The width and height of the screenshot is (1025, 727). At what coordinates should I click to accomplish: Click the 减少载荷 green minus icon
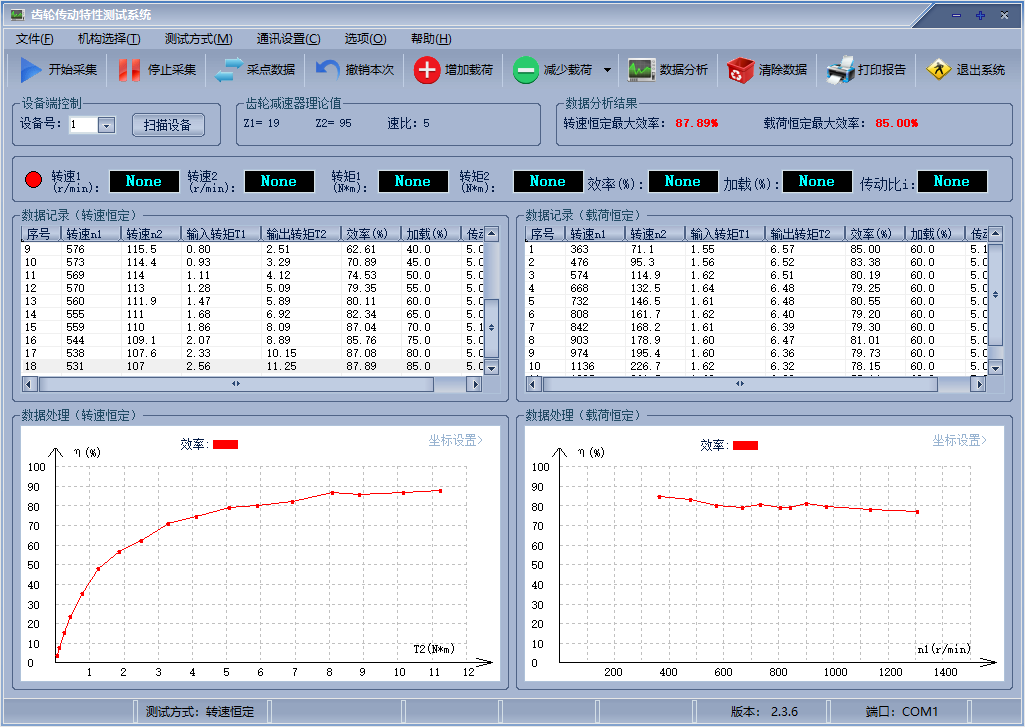(526, 70)
